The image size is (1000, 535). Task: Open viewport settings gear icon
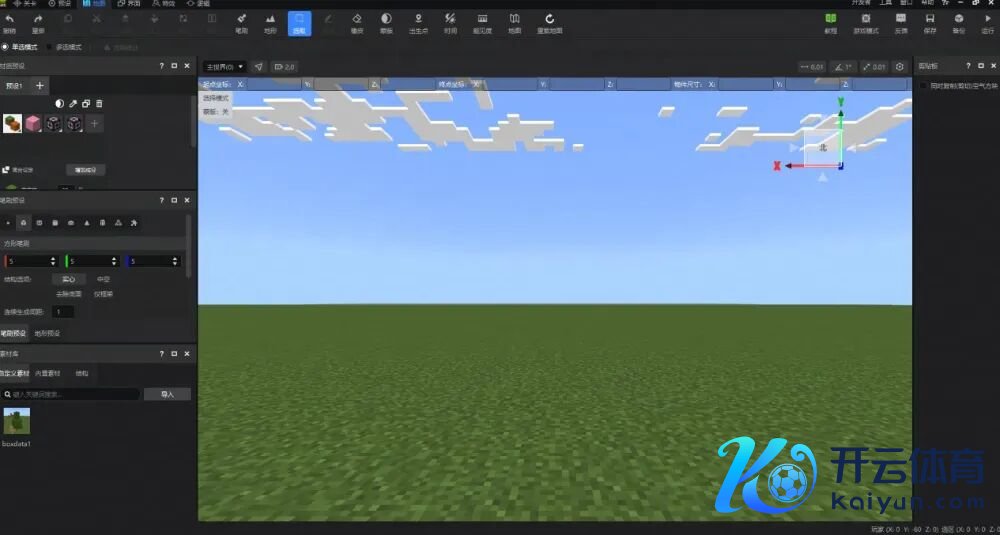coord(900,67)
